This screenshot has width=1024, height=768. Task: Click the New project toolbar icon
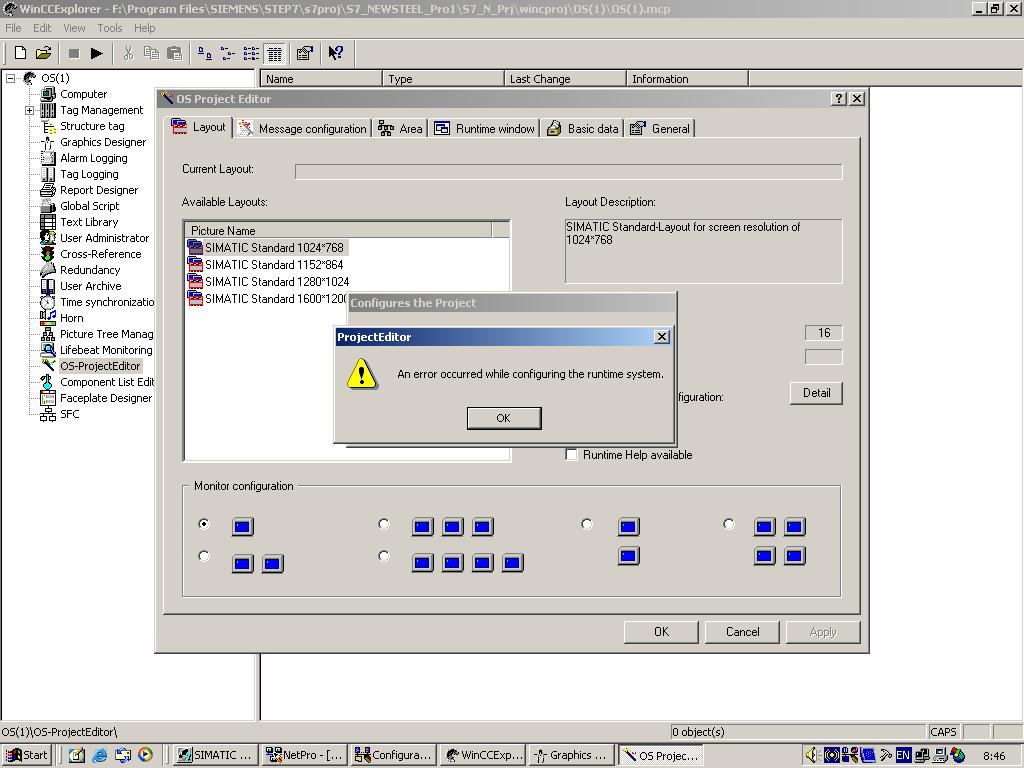(20, 53)
